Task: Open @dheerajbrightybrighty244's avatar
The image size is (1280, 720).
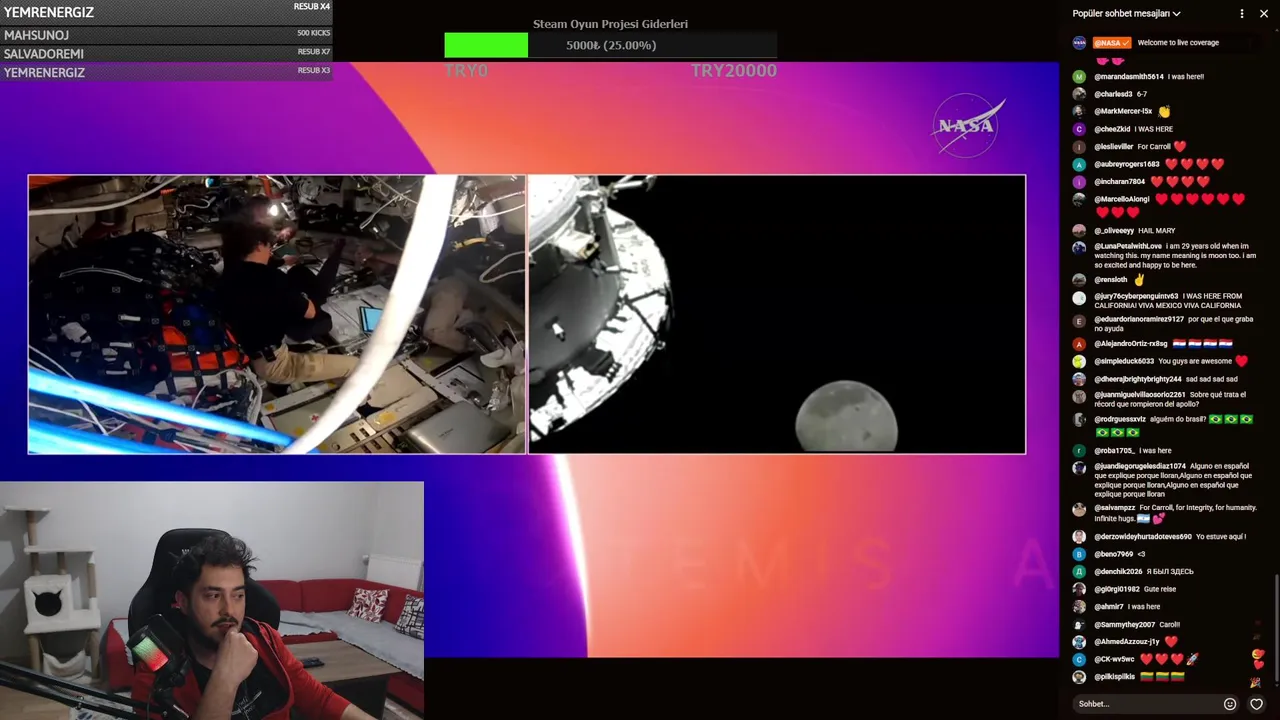Action: 1079,379
